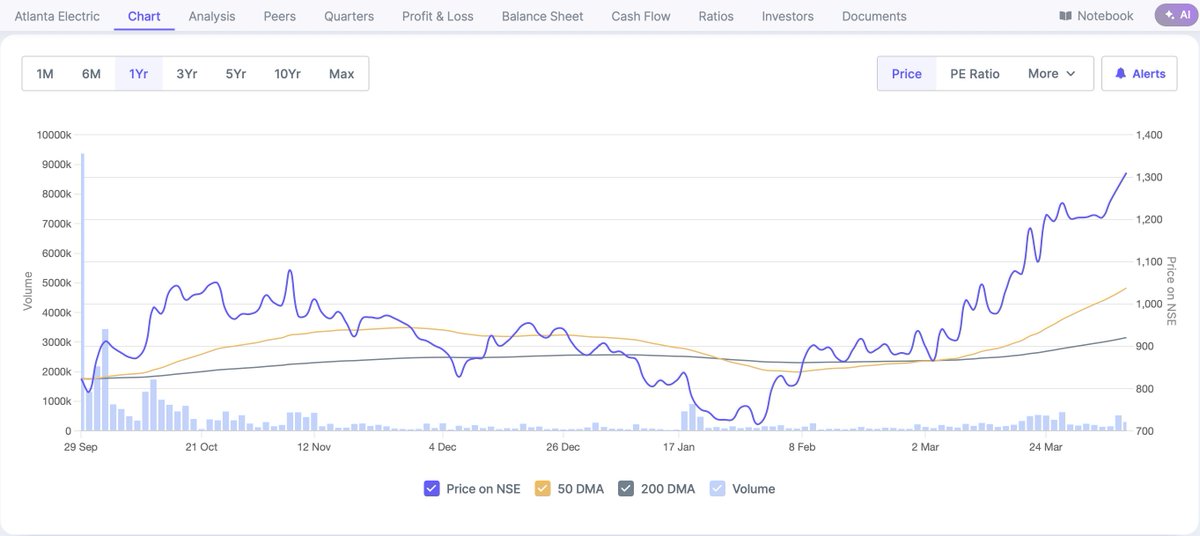Uncheck the 200 DMA checkbox

(626, 489)
